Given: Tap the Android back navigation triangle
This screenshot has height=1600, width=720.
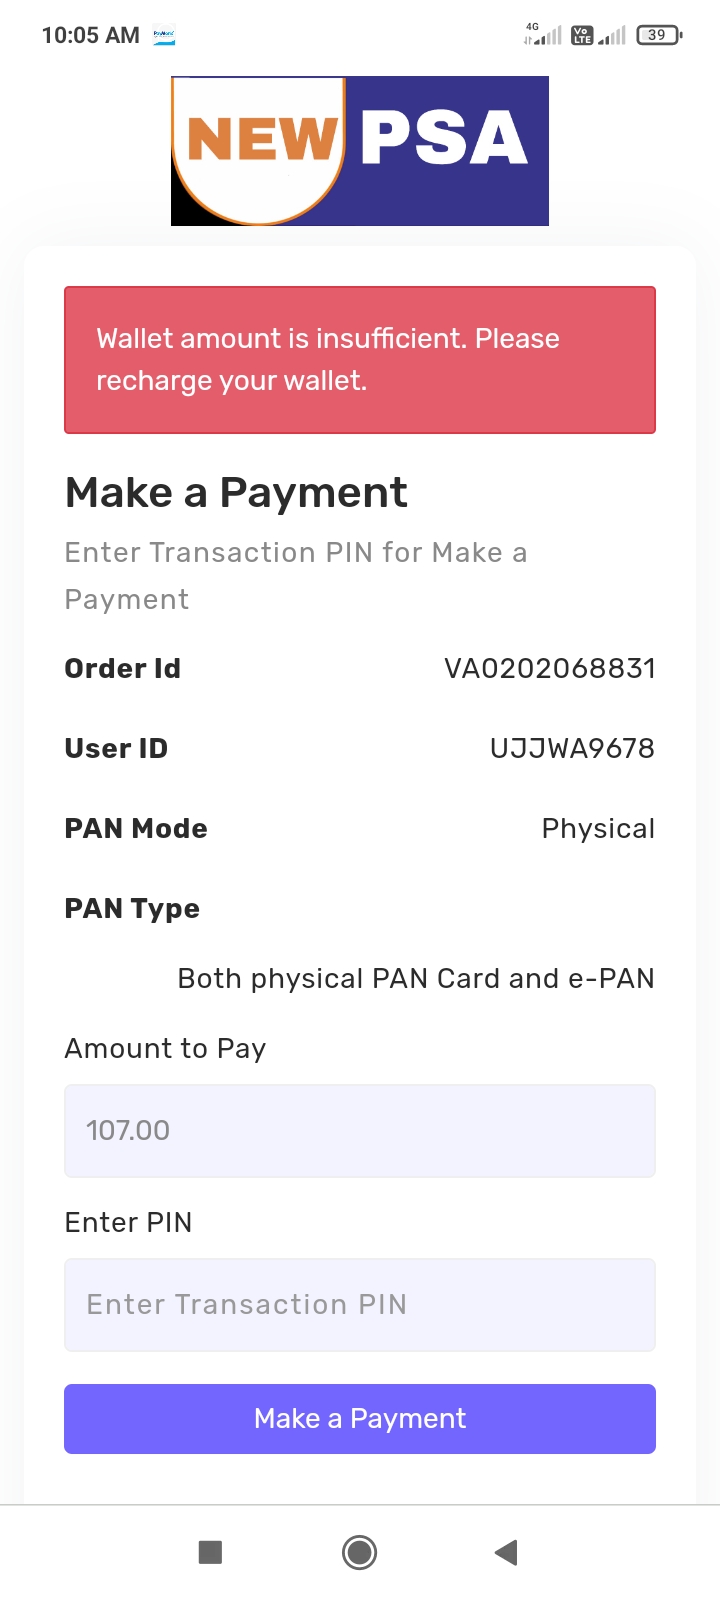Looking at the screenshot, I should pos(506,1552).
